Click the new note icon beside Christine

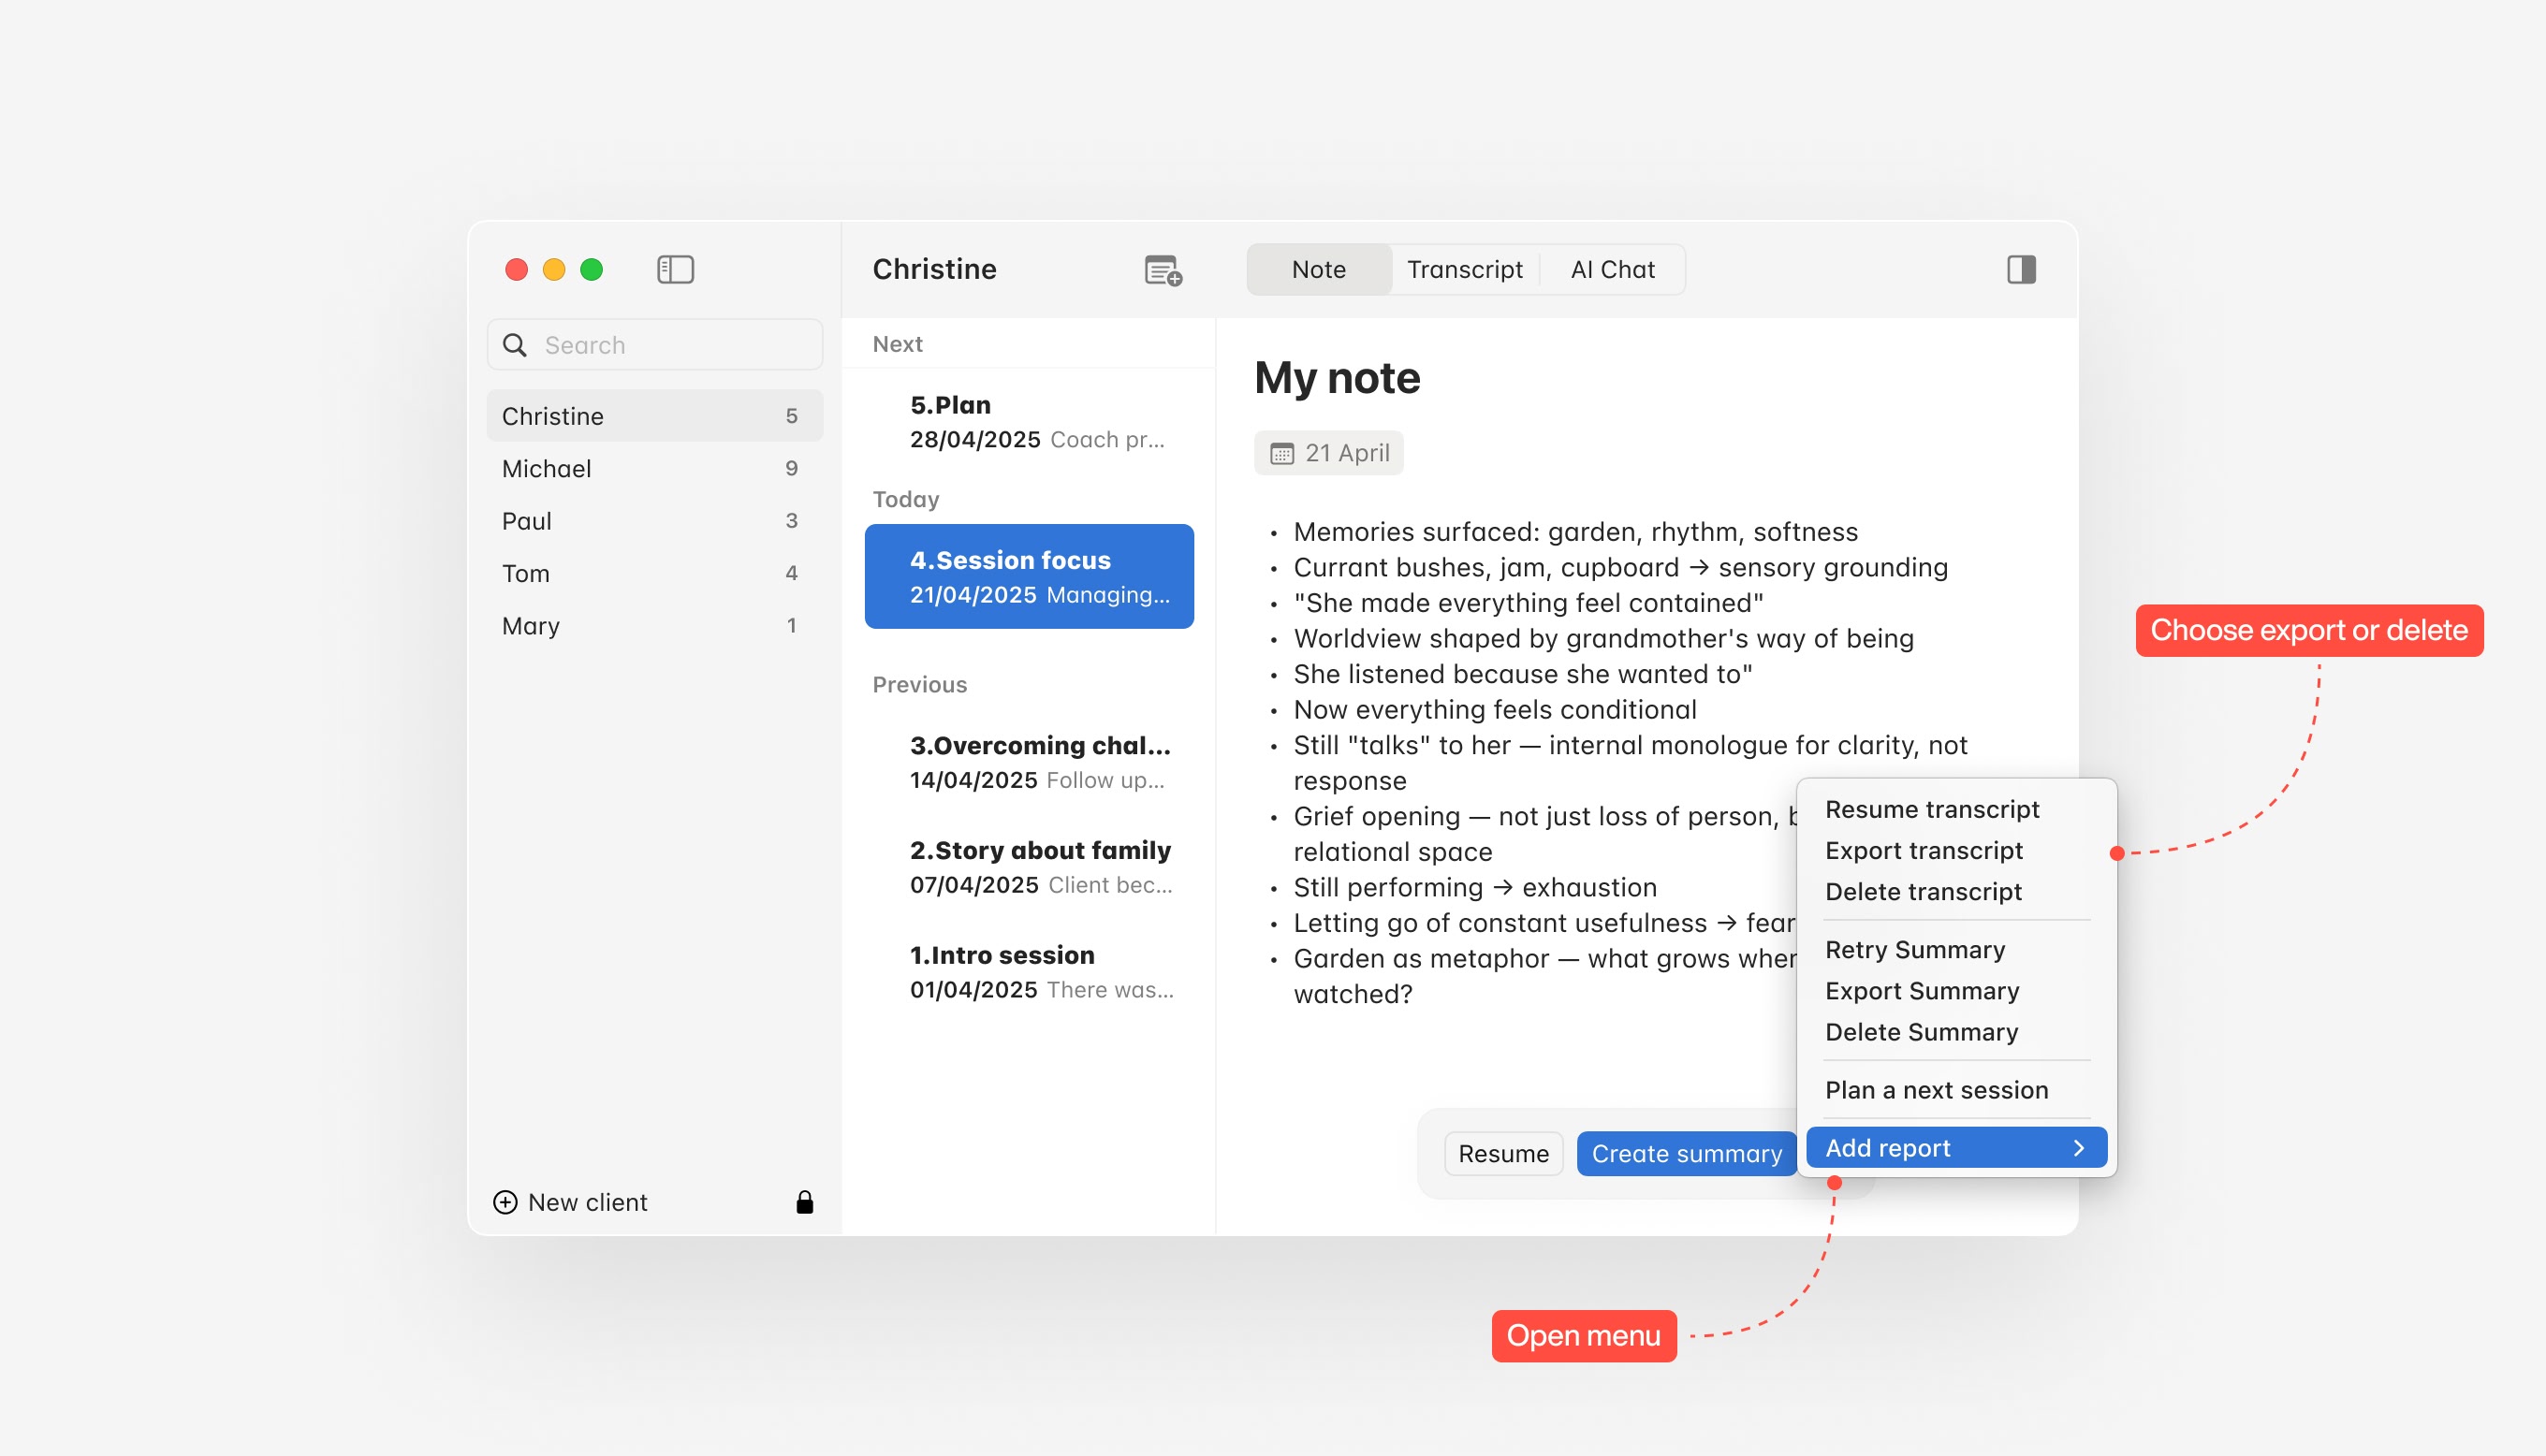click(1163, 270)
